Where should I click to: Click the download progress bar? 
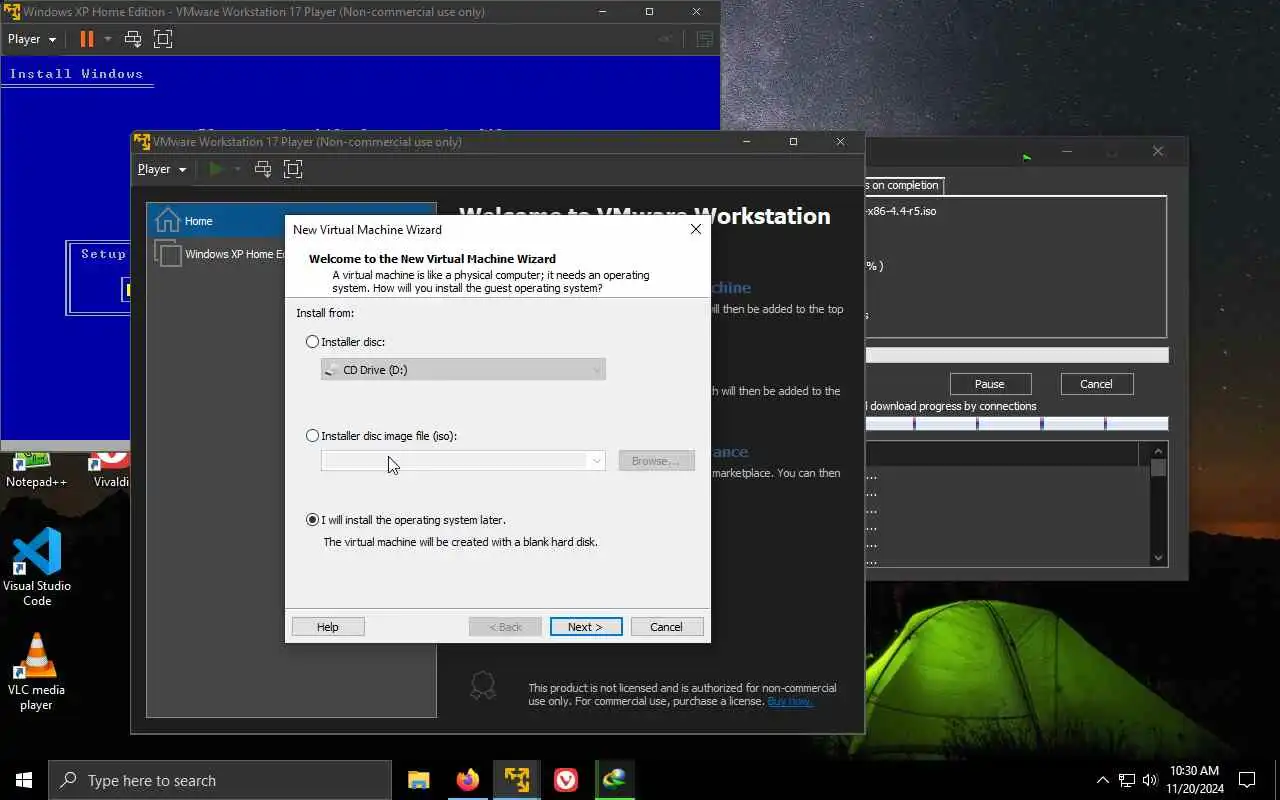pos(1016,355)
